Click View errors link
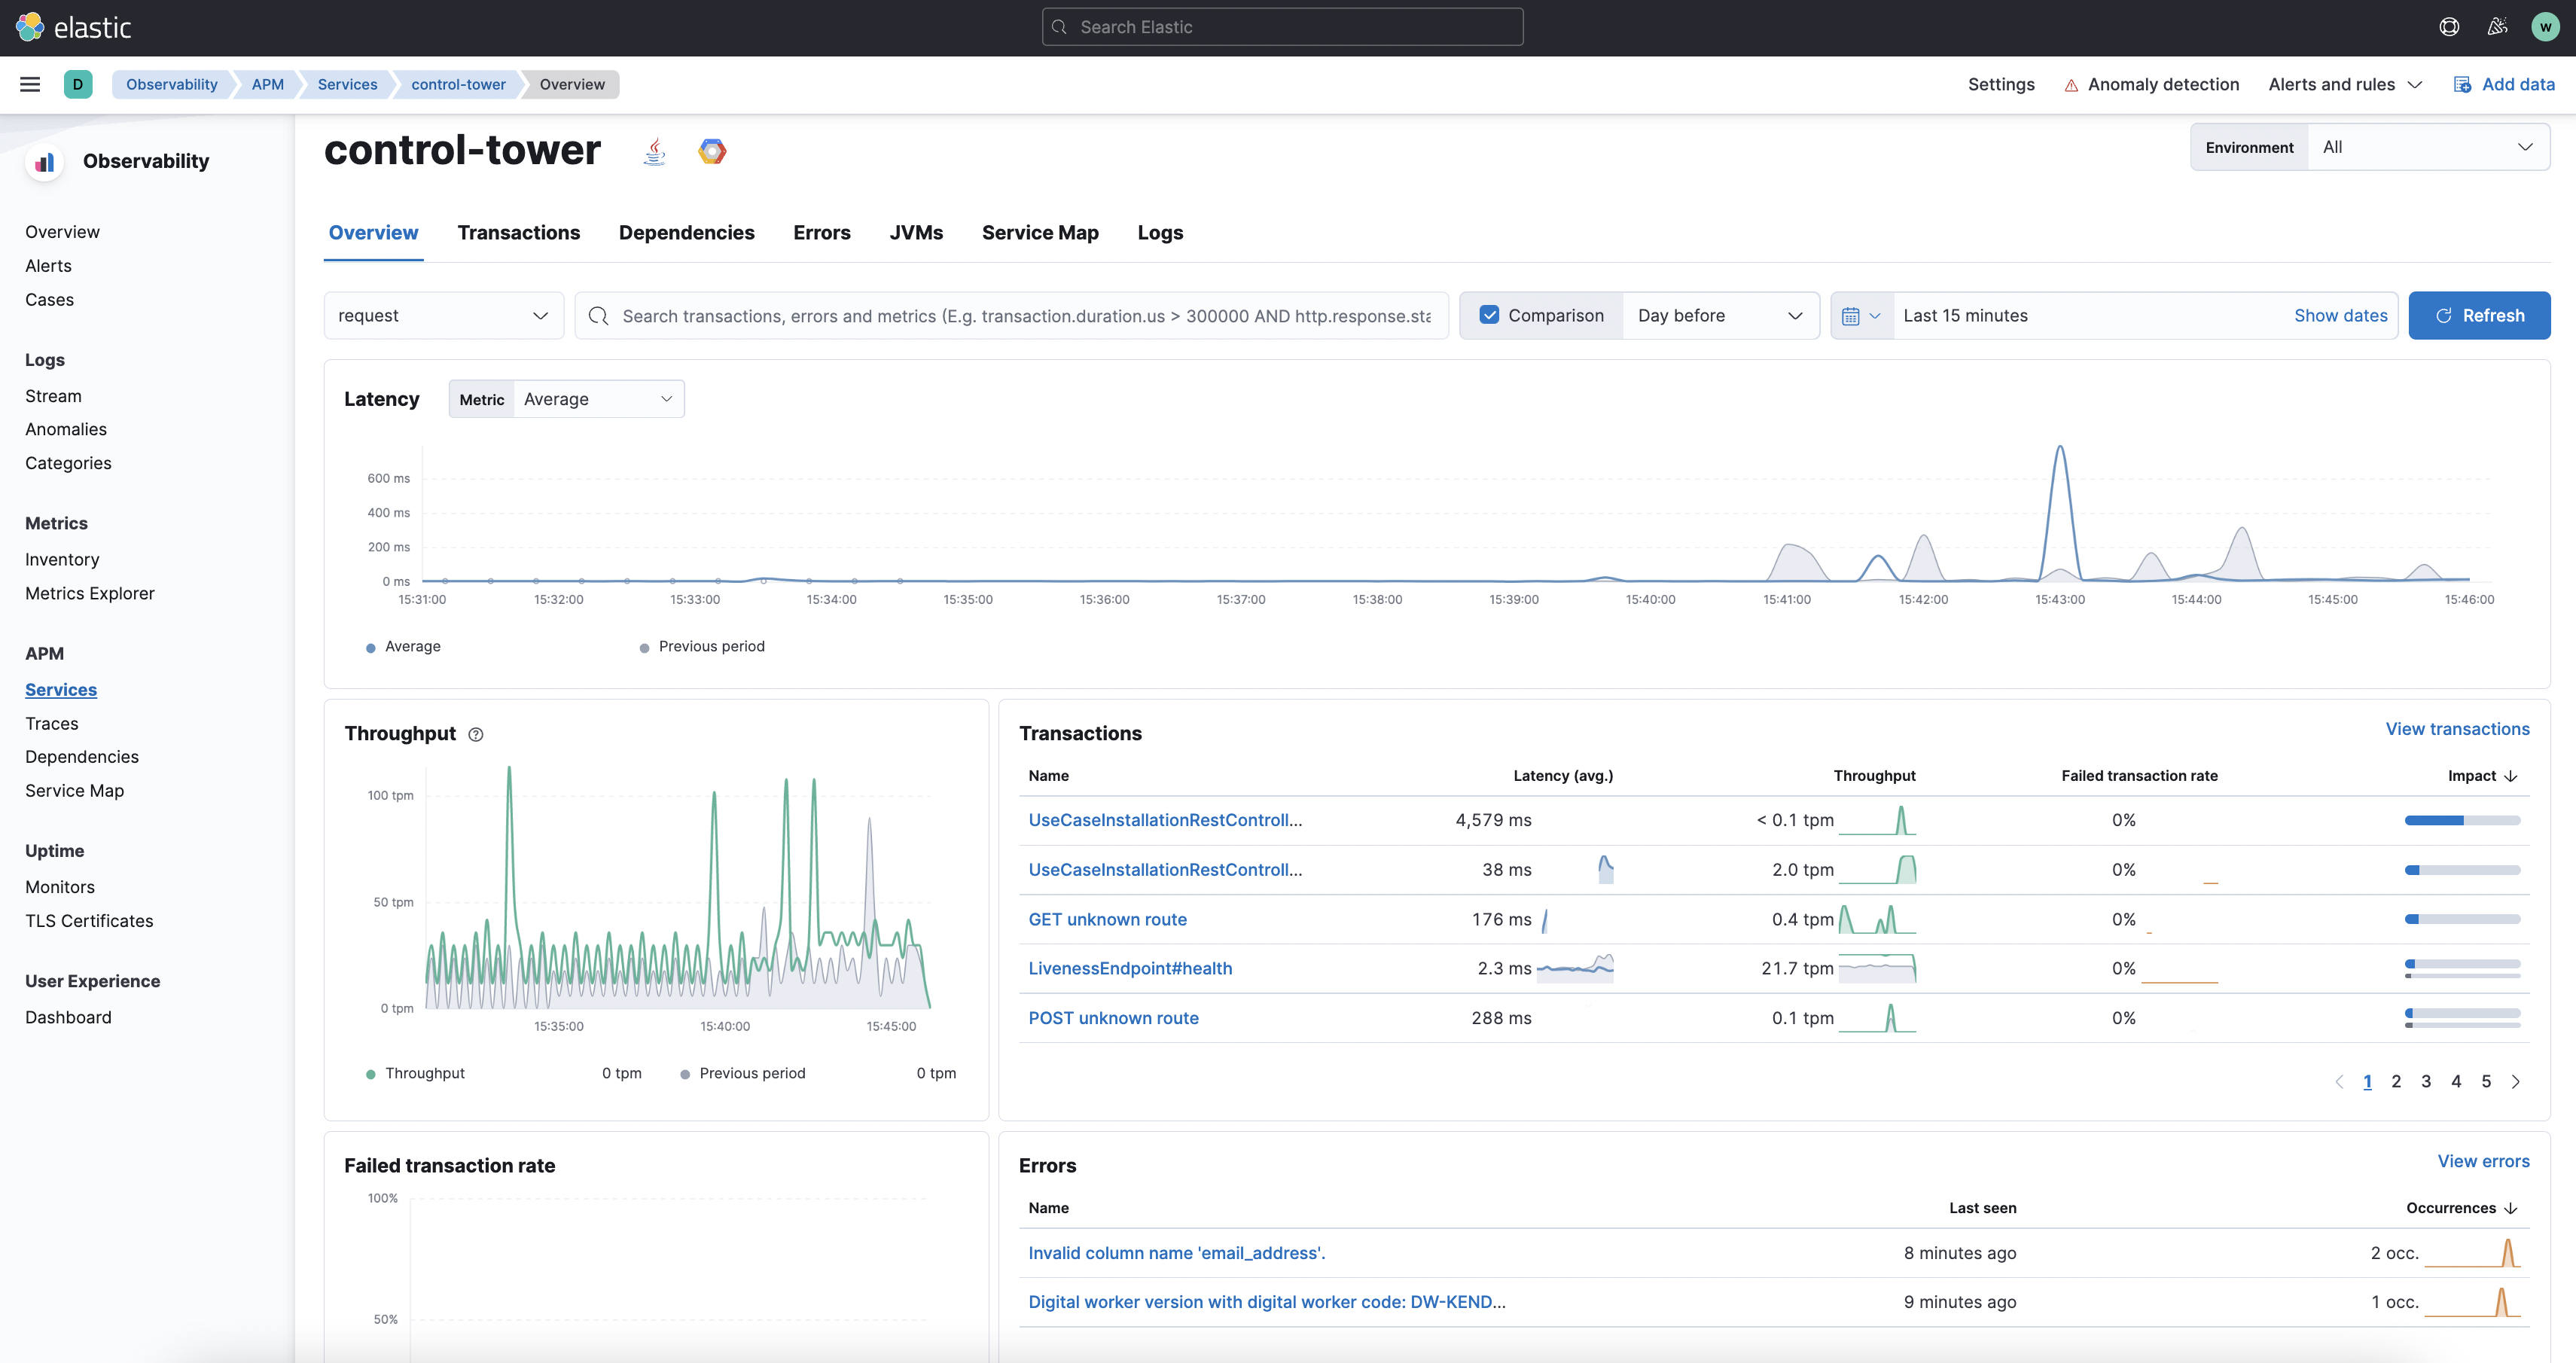The height and width of the screenshot is (1363, 2576). 2483,1161
